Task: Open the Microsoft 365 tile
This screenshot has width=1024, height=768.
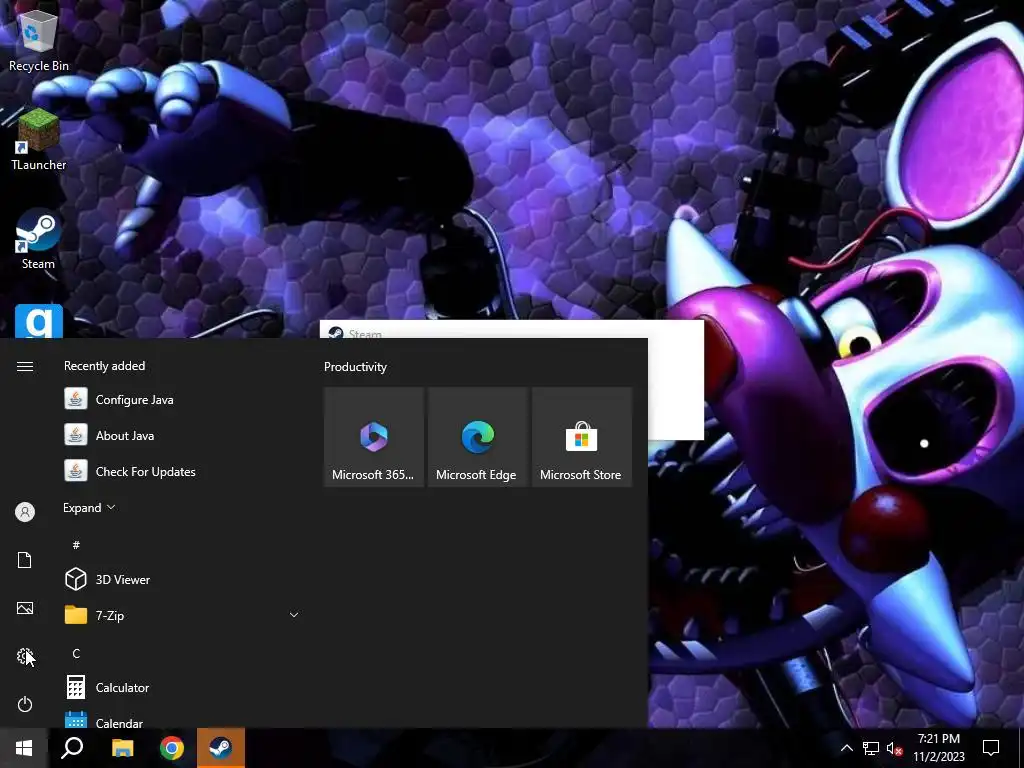Action: tap(374, 437)
